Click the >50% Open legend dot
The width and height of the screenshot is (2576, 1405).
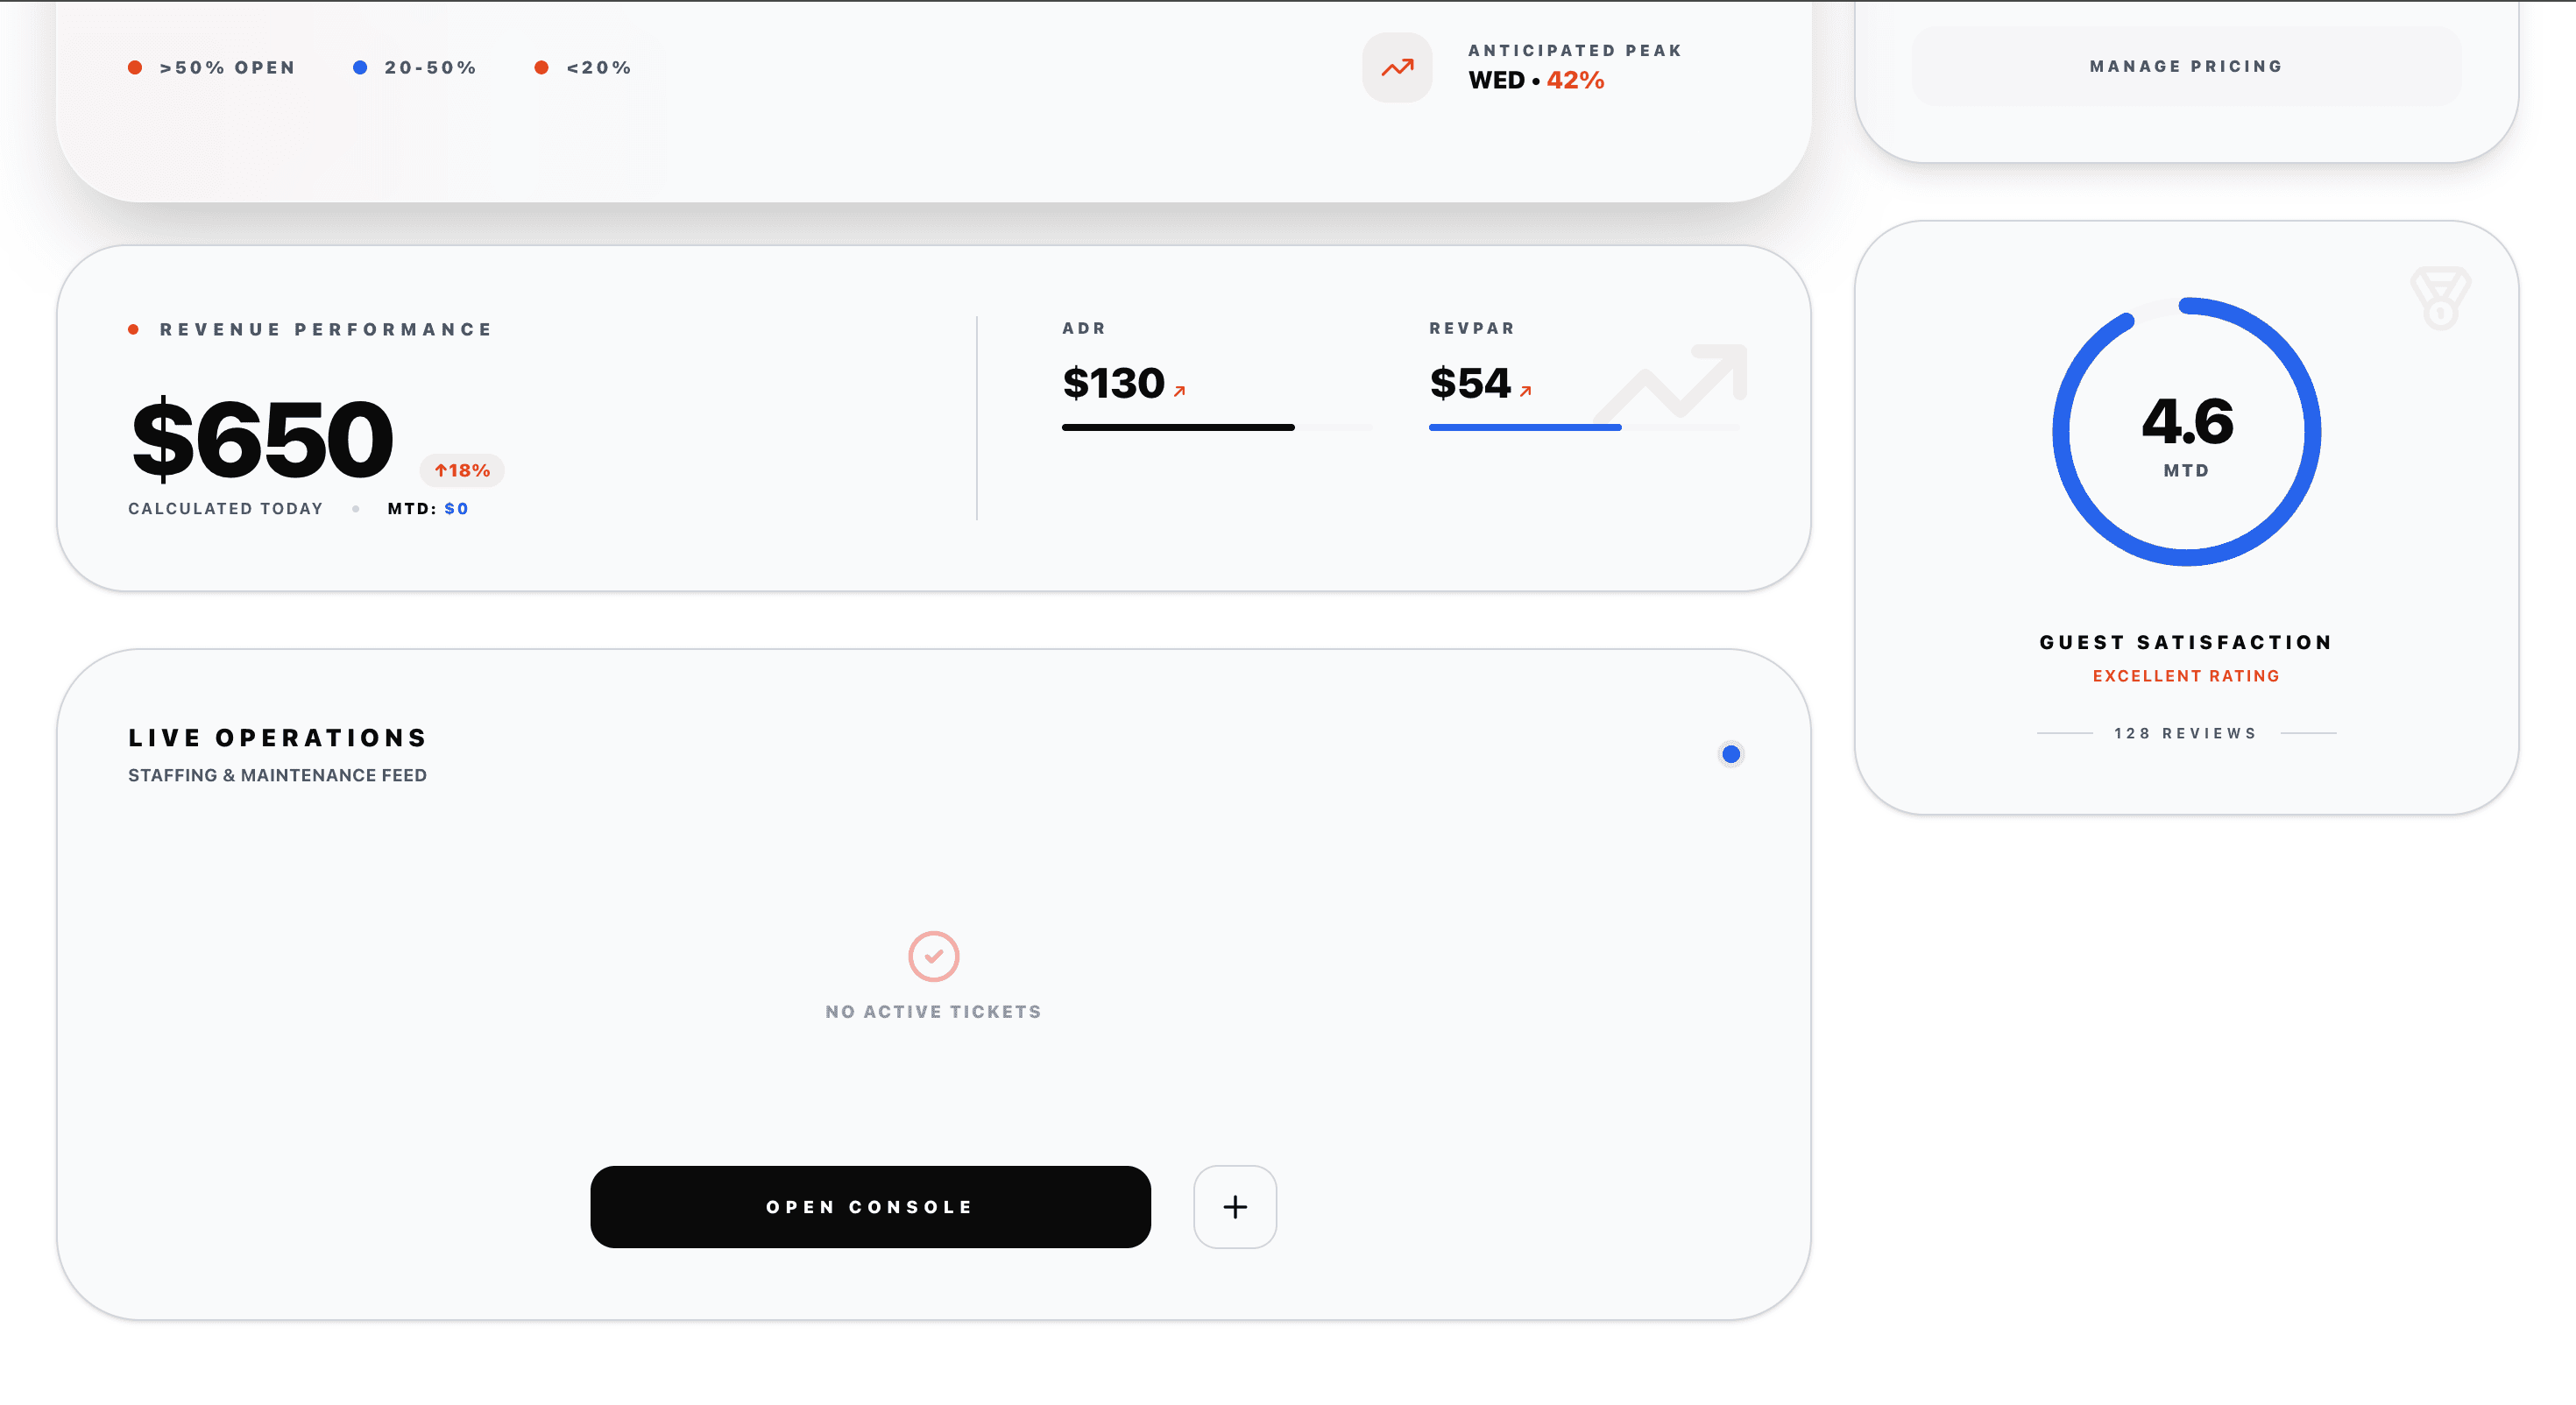click(x=135, y=68)
